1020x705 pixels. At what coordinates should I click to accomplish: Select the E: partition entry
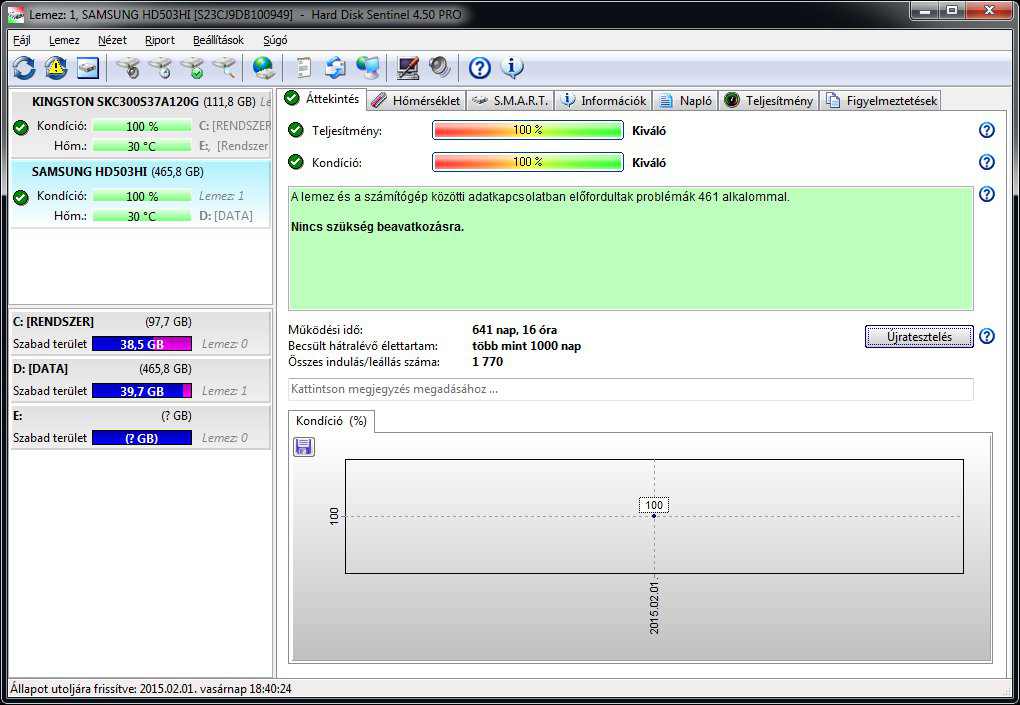pyautogui.click(x=140, y=426)
